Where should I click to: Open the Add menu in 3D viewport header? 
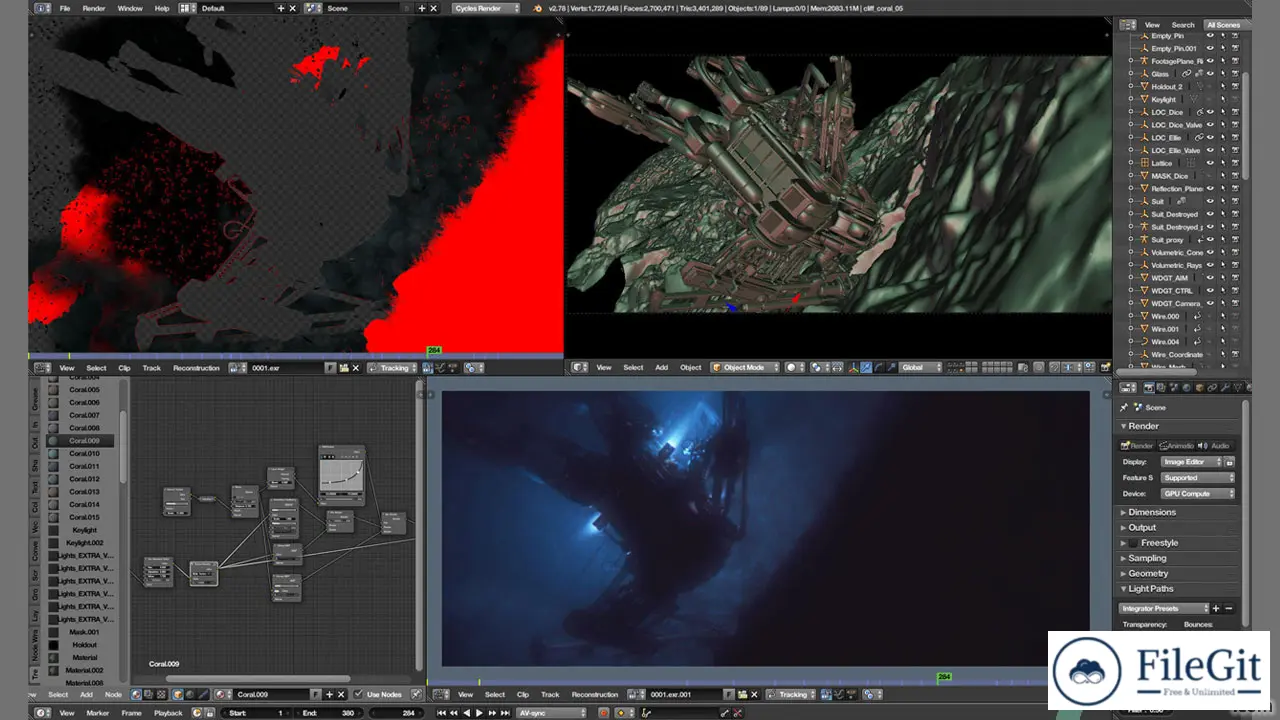pyautogui.click(x=661, y=367)
